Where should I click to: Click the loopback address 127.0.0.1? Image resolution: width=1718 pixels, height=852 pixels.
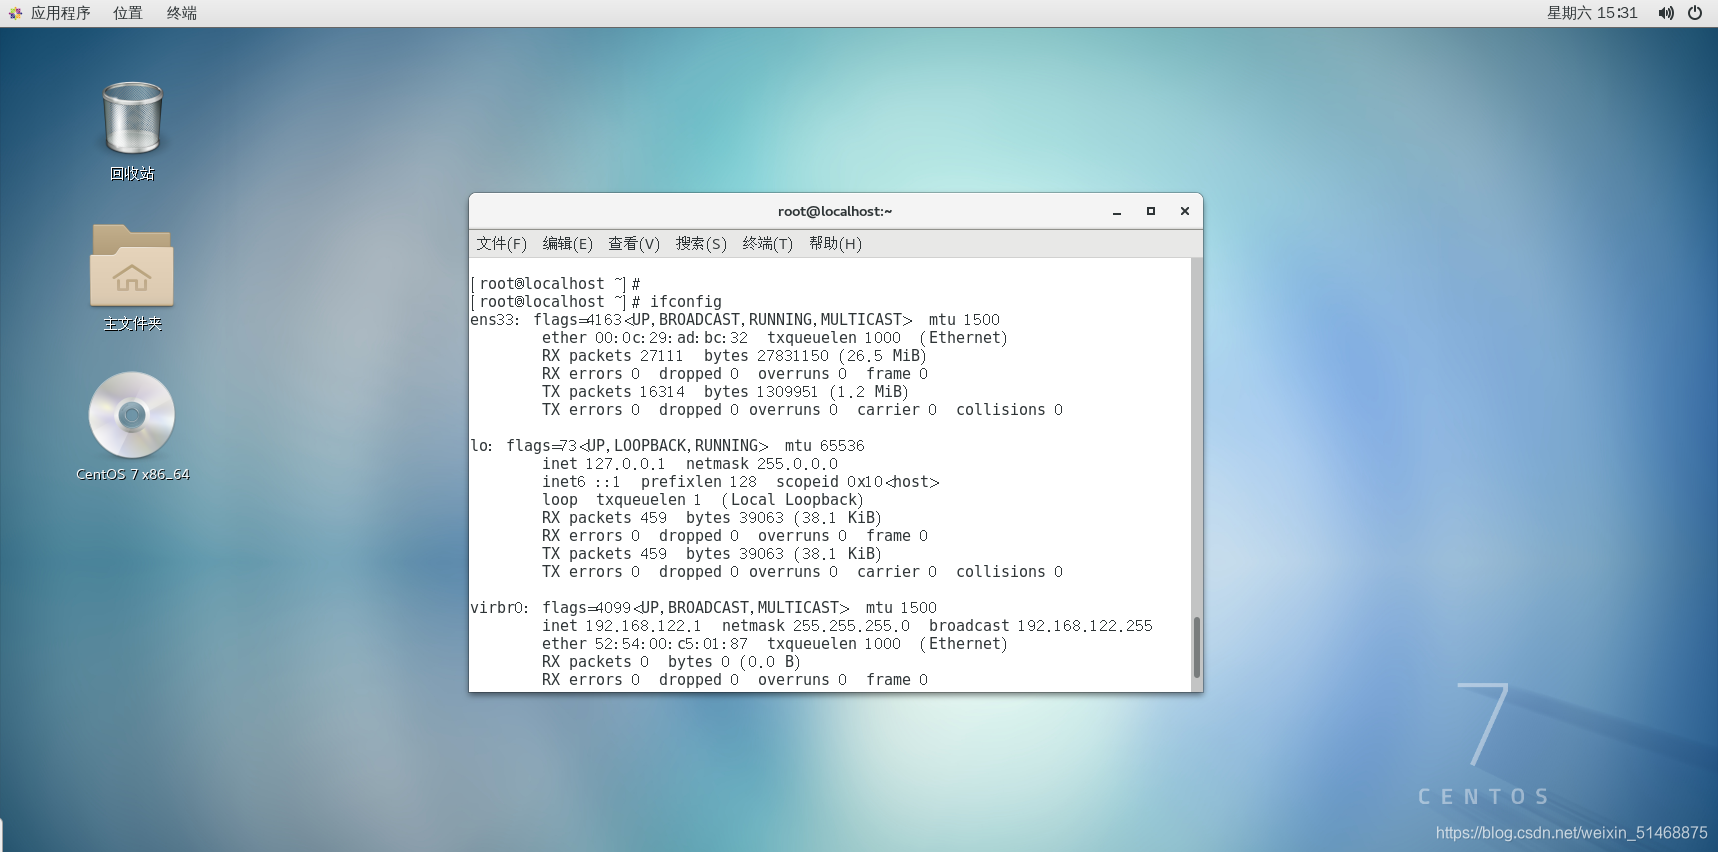click(x=625, y=464)
